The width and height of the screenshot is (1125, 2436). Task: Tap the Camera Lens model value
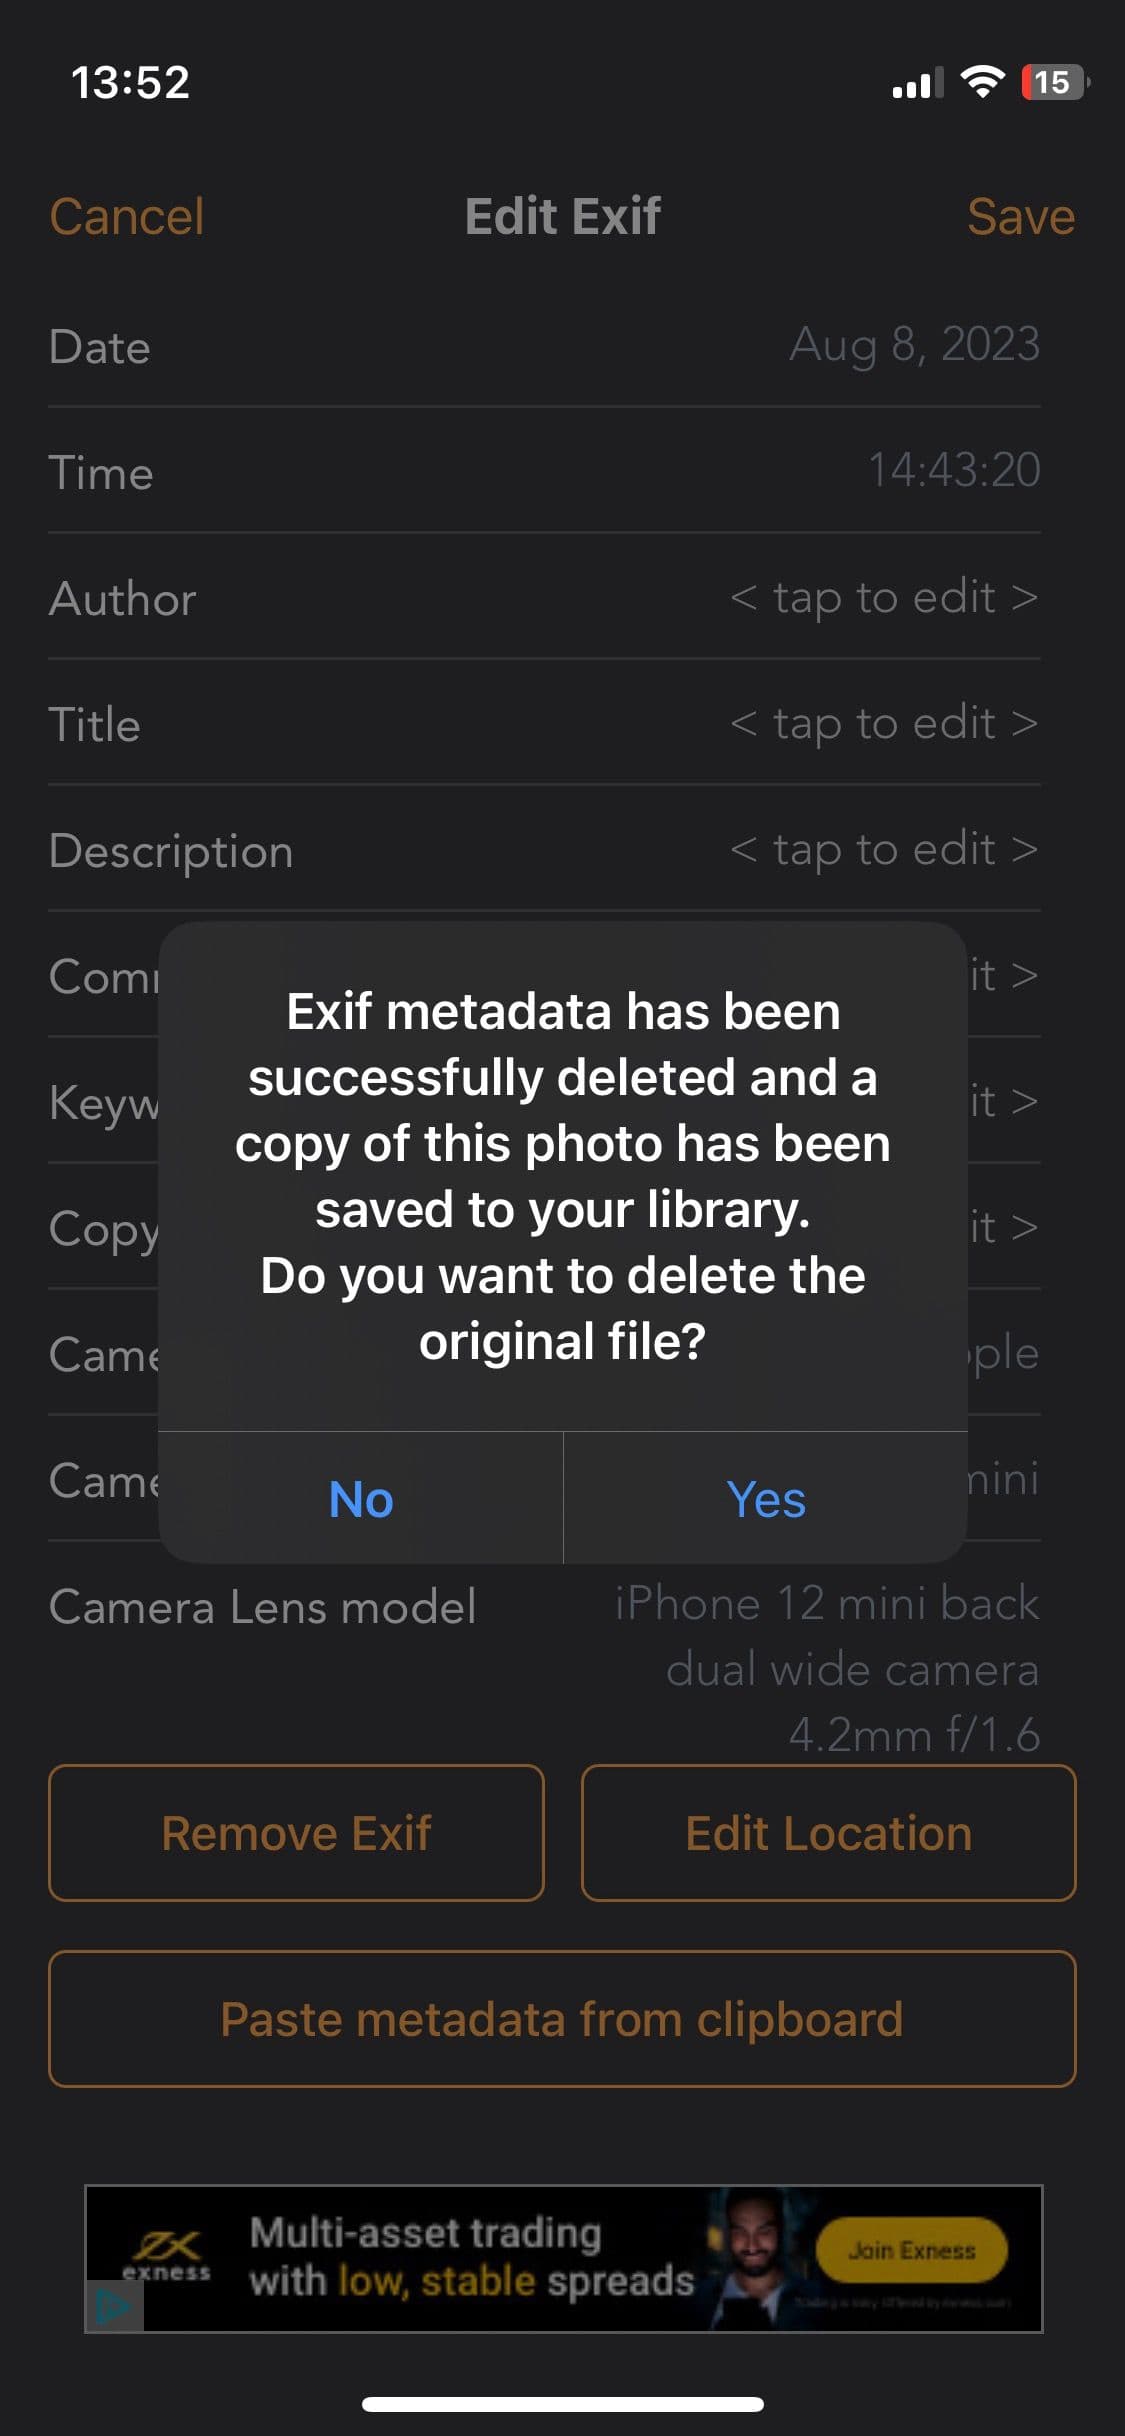pos(827,1668)
